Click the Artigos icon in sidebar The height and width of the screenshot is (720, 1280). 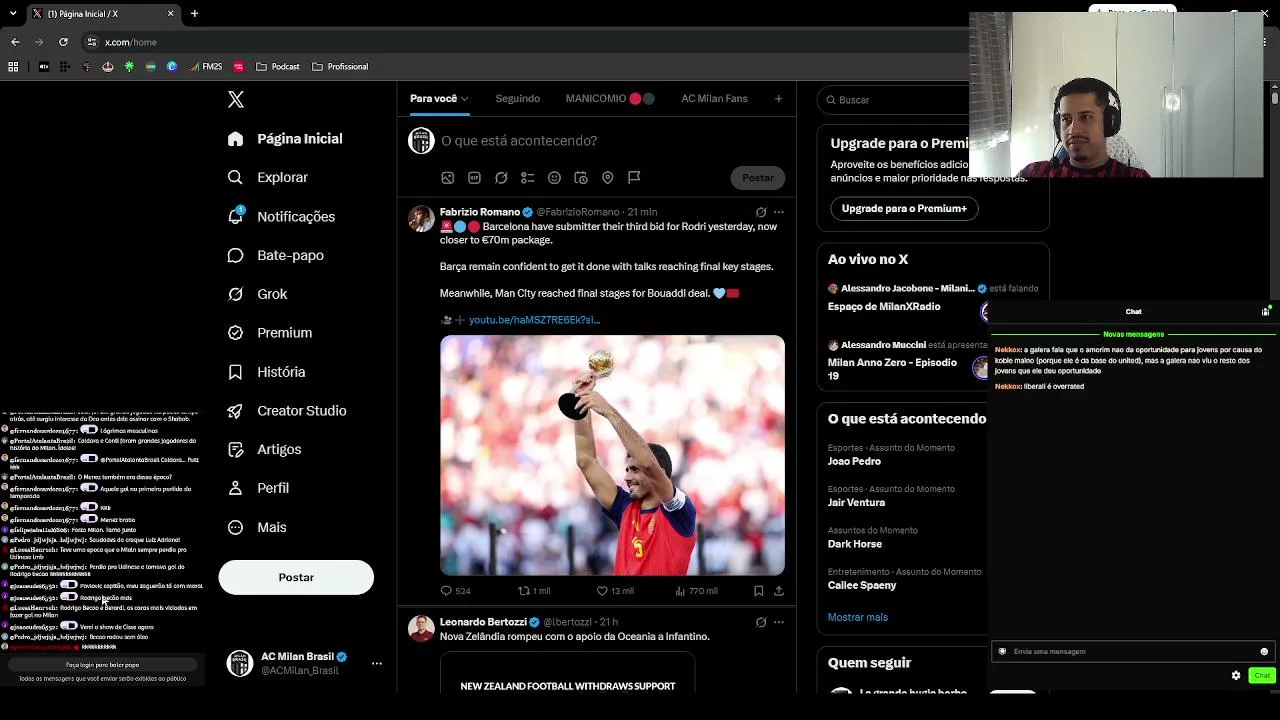[235, 449]
